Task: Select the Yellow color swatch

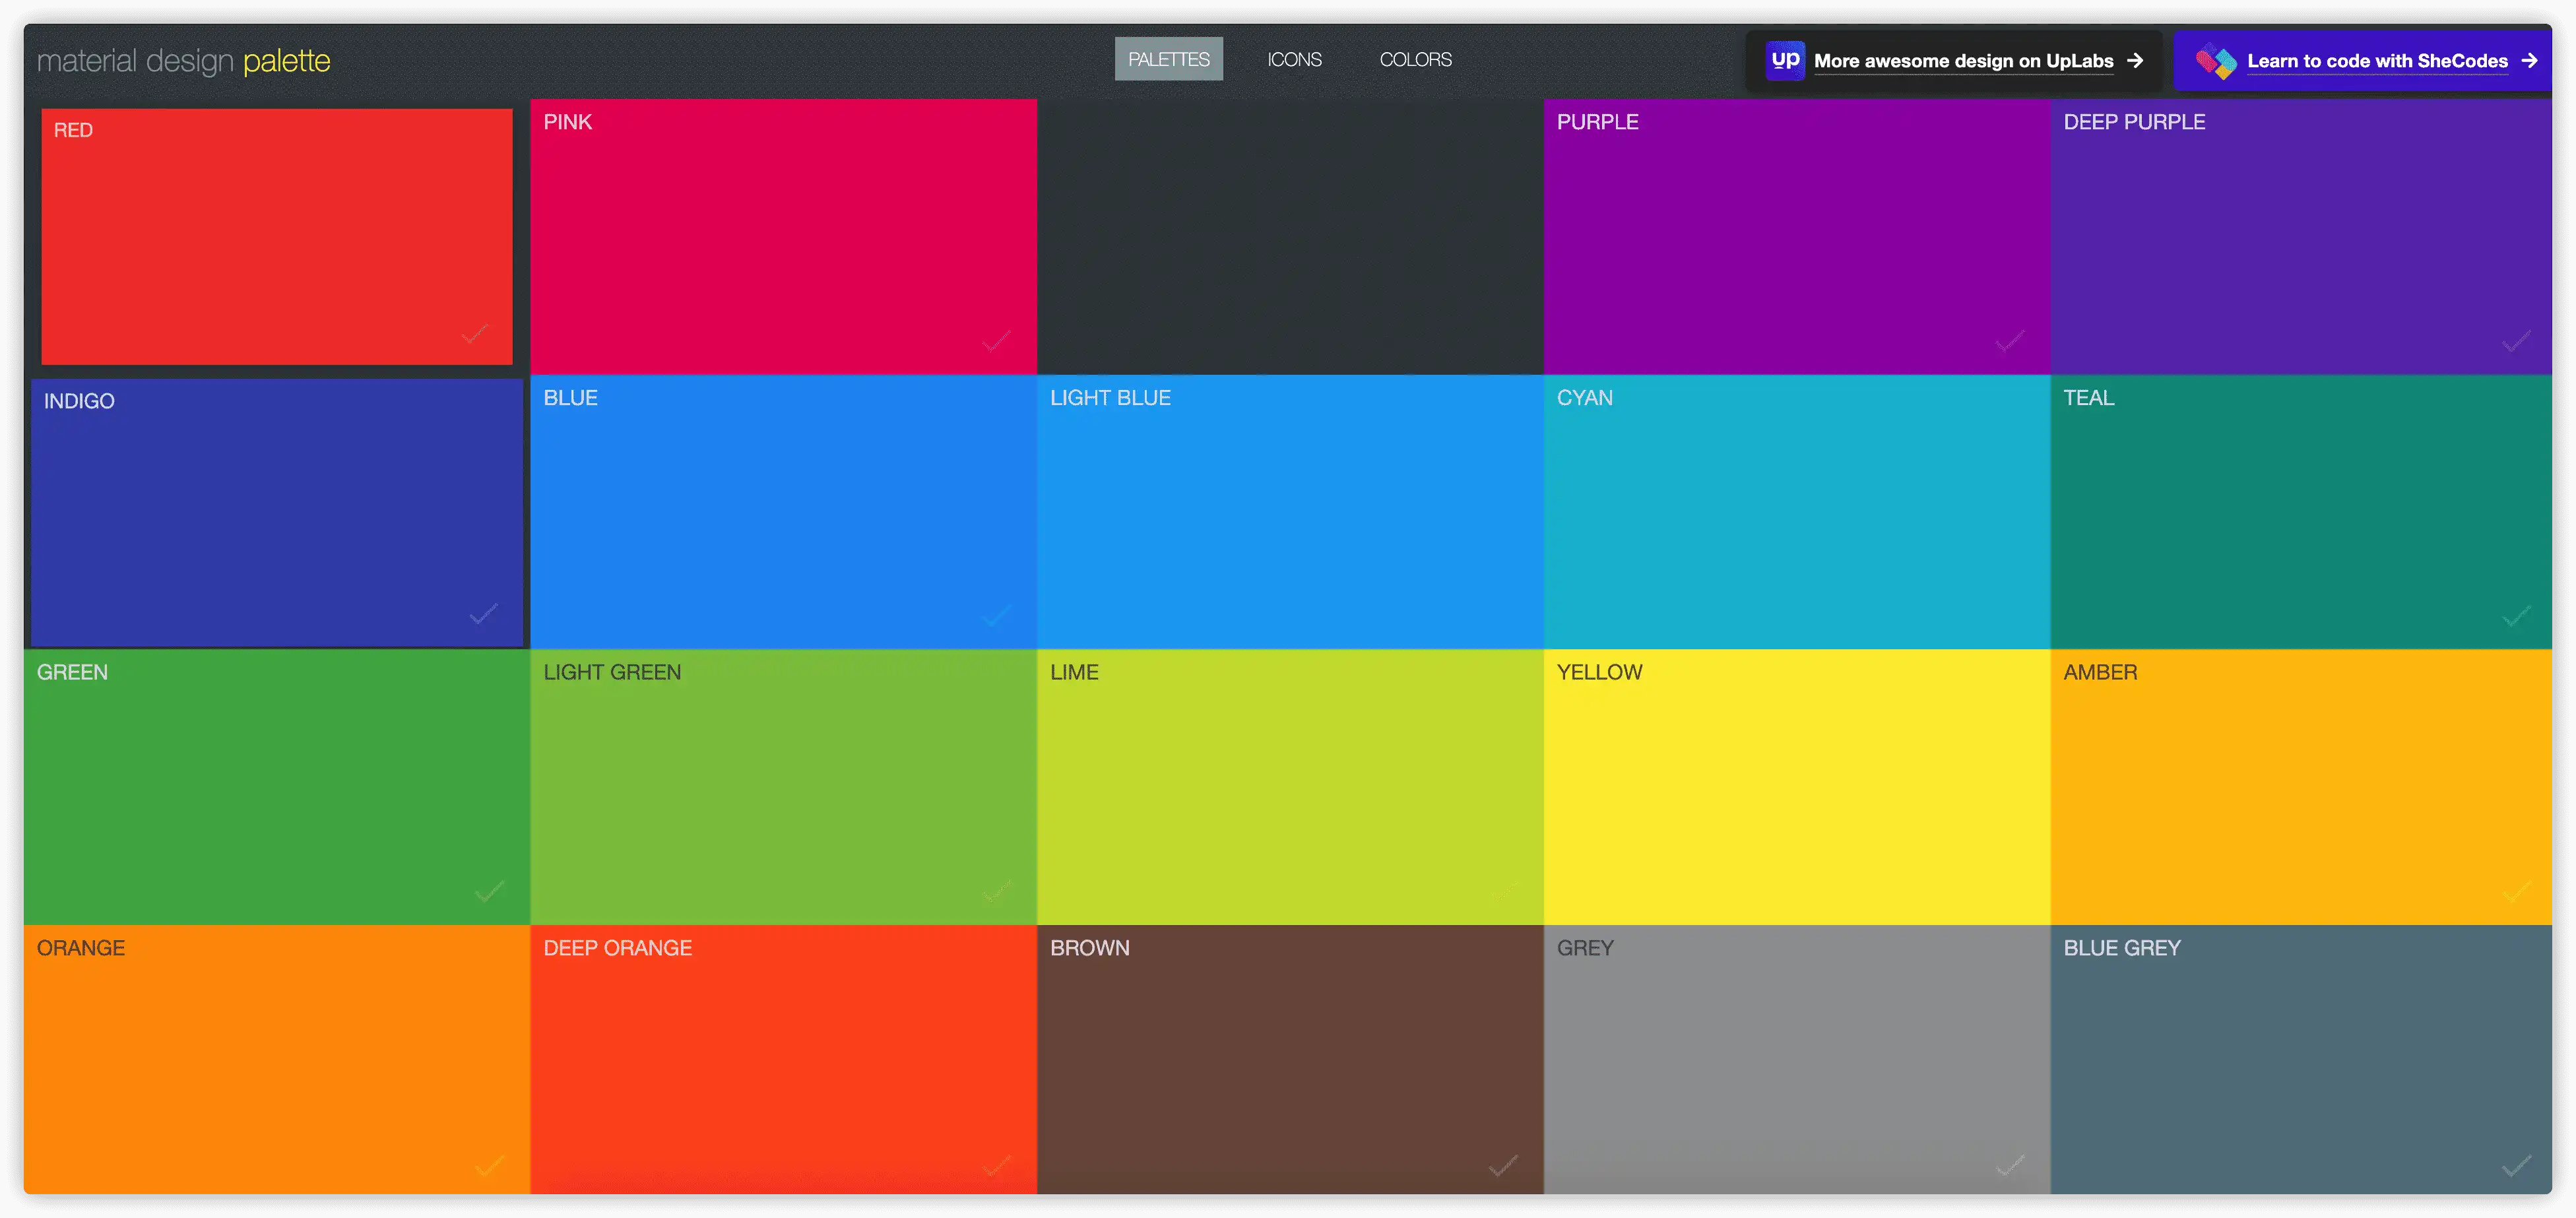Action: (1797, 787)
